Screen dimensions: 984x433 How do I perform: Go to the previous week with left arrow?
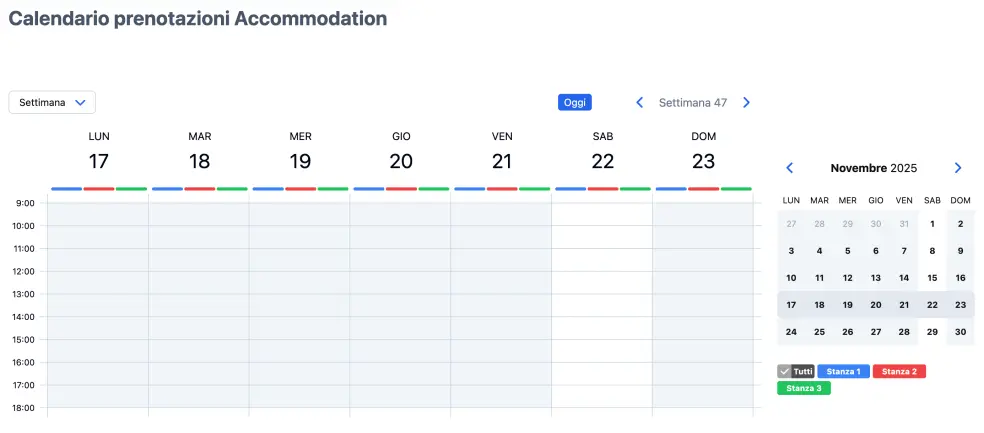[640, 102]
